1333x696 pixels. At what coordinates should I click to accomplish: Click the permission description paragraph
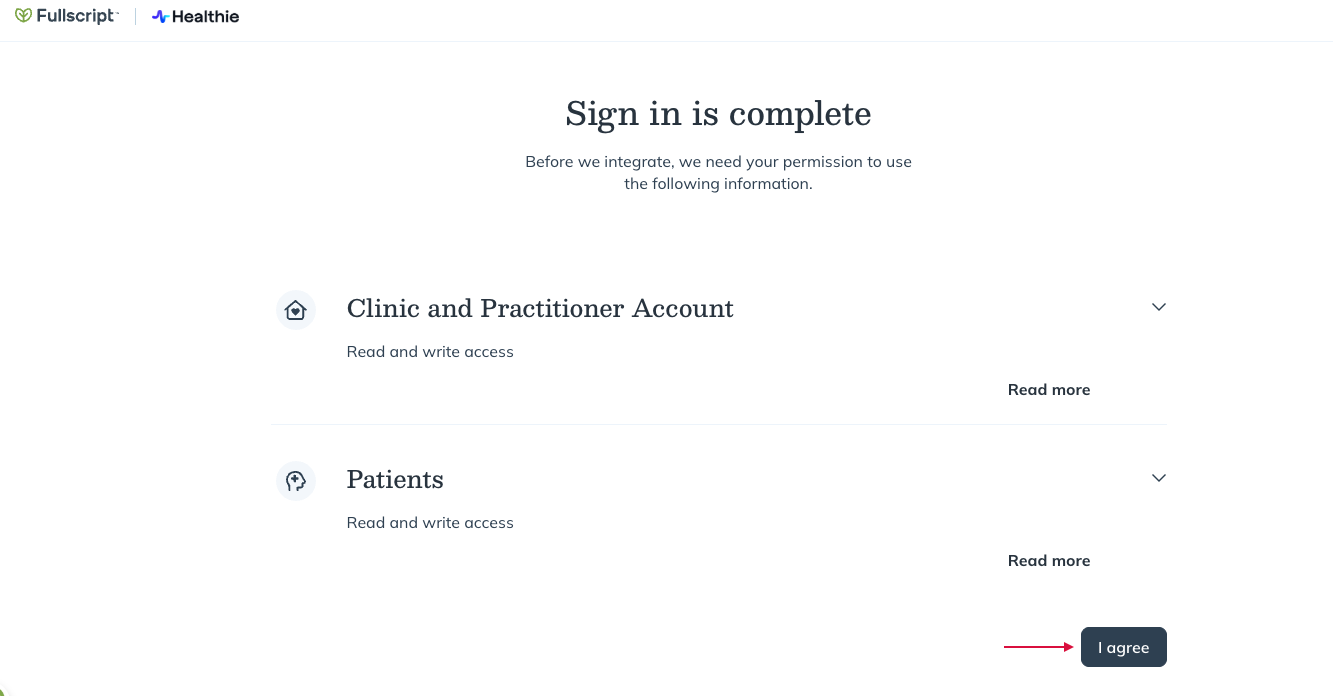pos(718,172)
